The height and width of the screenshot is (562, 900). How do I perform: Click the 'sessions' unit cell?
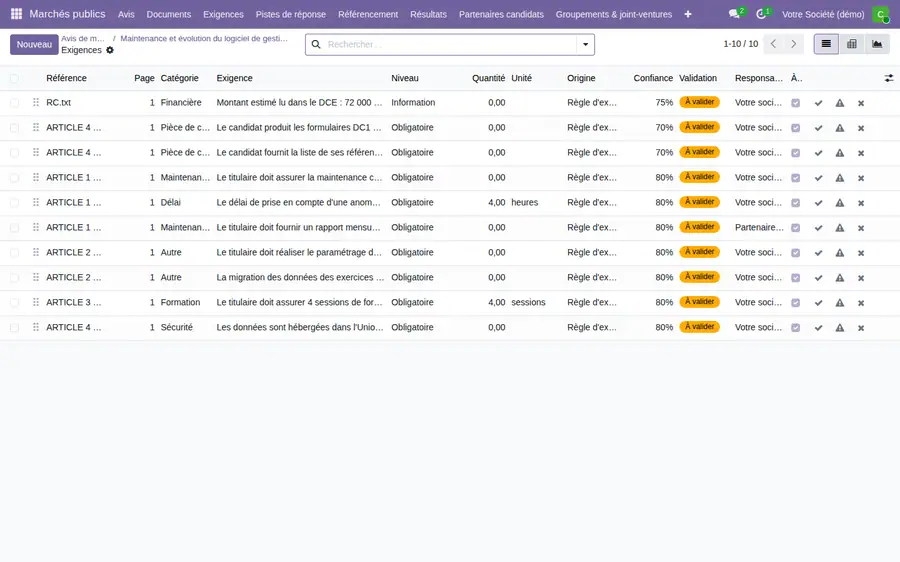528,303
